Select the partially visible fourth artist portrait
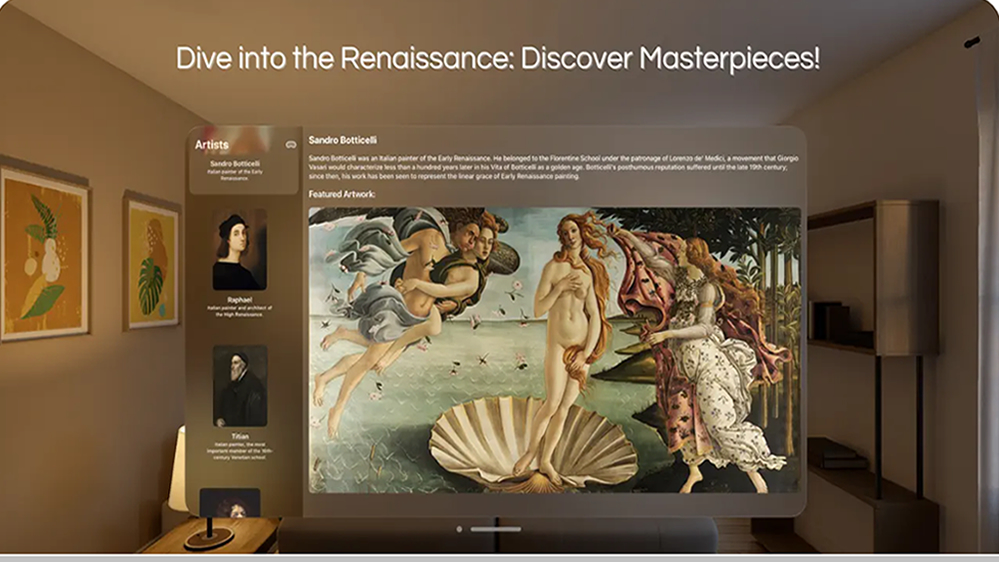Image resolution: width=999 pixels, height=562 pixels. [x=230, y=502]
